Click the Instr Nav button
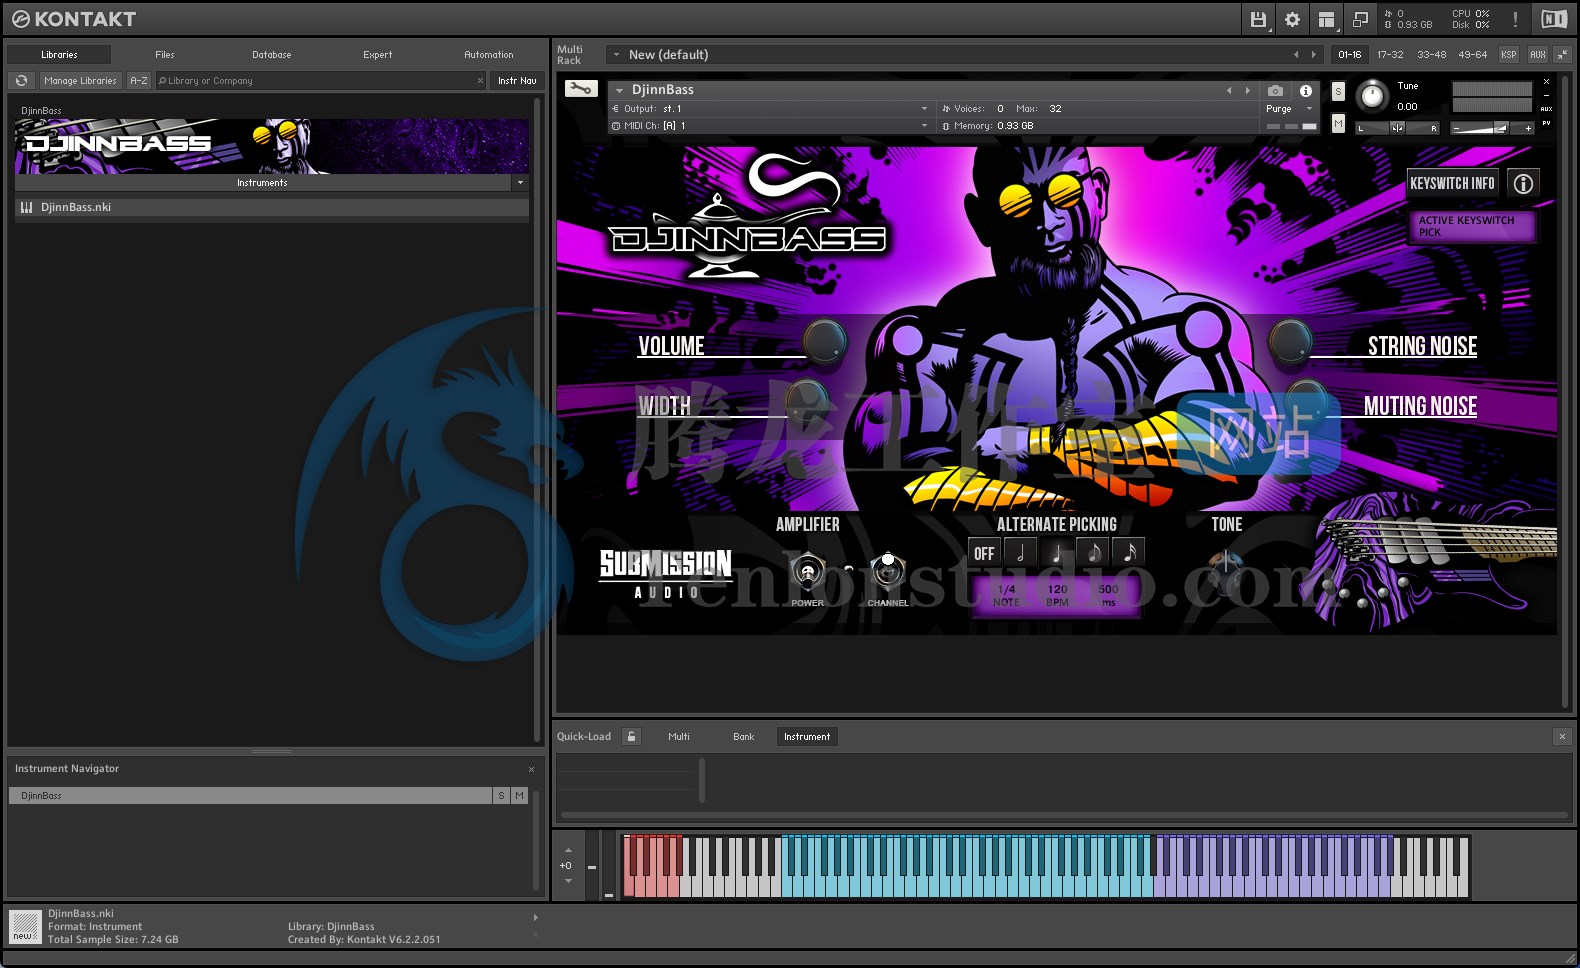This screenshot has width=1580, height=968. (517, 81)
